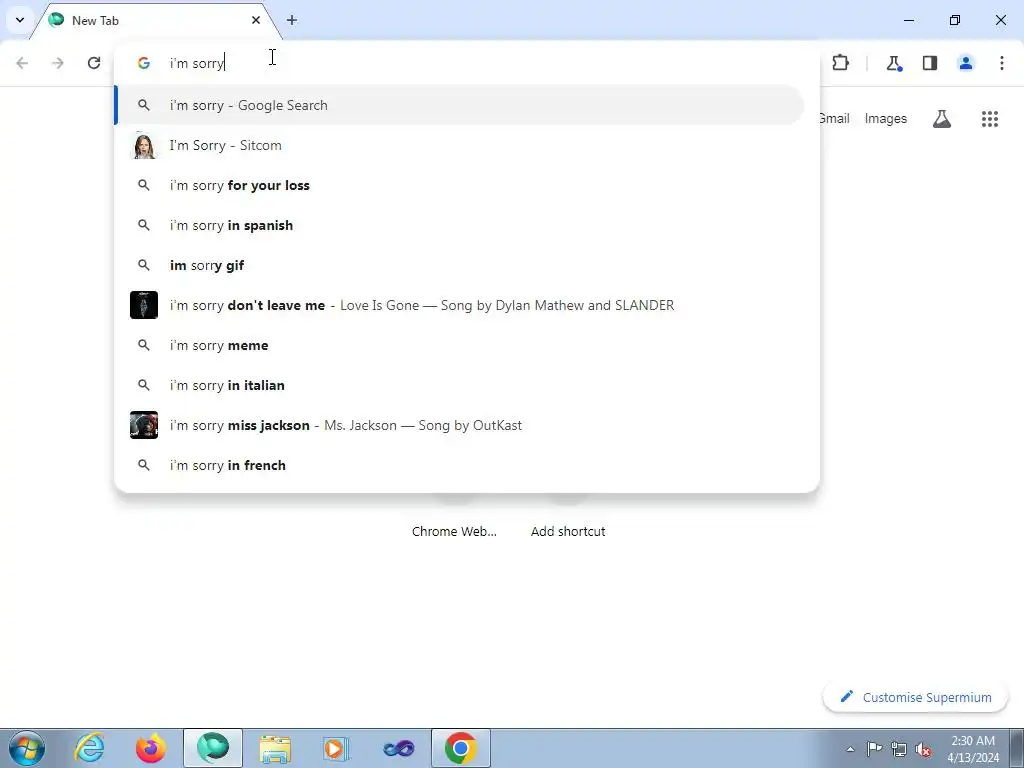1024x768 pixels.
Task: Pick "im sorry gif" suggestion
Action: tap(459, 265)
